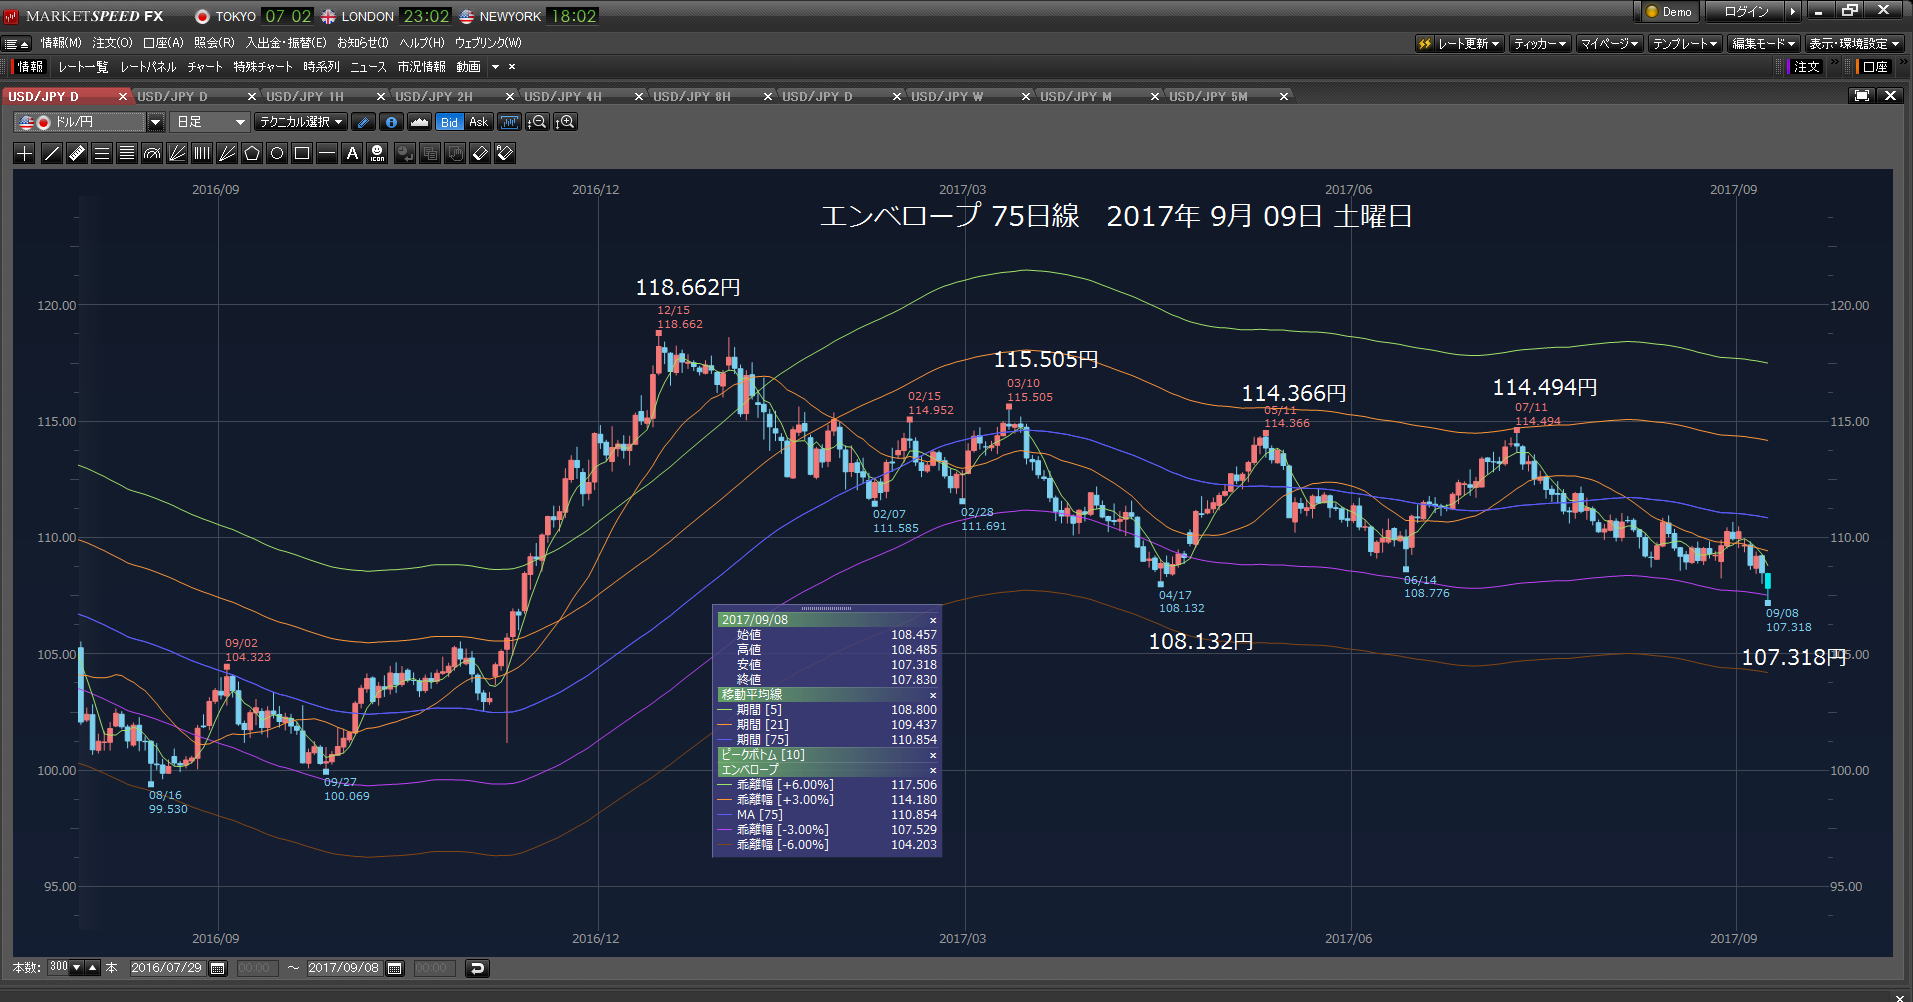Select the three horizontal lines tool
This screenshot has width=1913, height=1002.
[101, 153]
